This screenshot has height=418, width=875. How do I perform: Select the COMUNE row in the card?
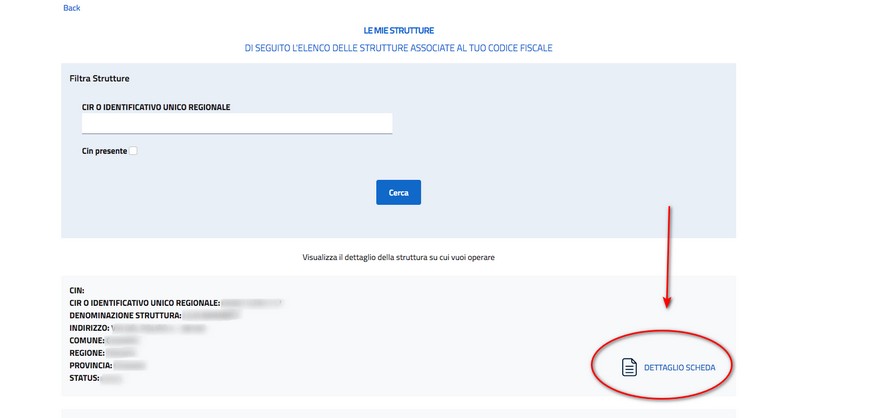(87, 341)
